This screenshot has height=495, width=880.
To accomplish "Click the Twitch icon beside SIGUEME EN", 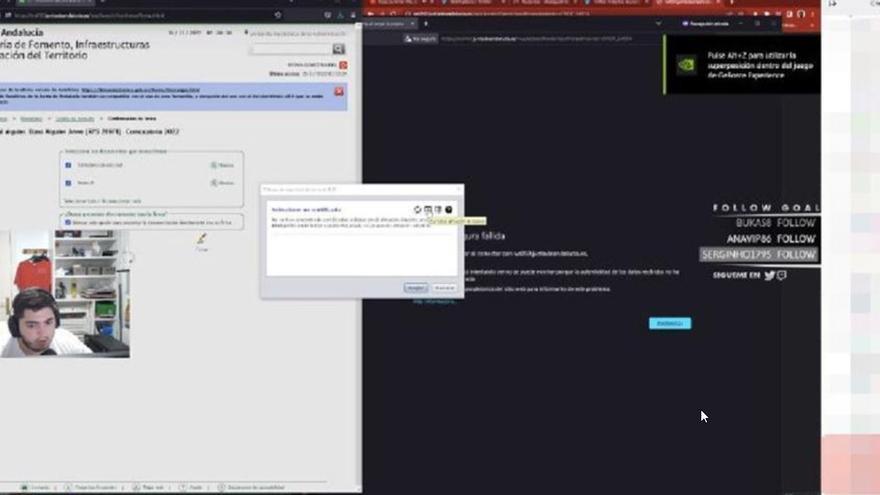I will [x=782, y=275].
